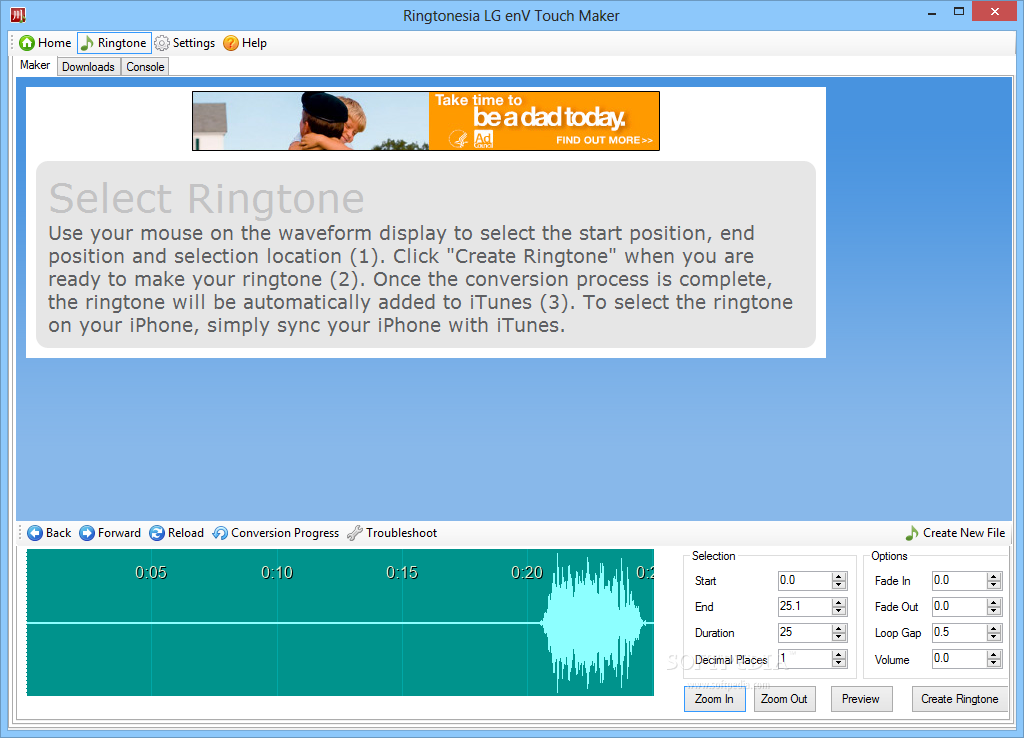Click the Create Ringtone button
Screen dimensions: 1024x738
point(959,699)
